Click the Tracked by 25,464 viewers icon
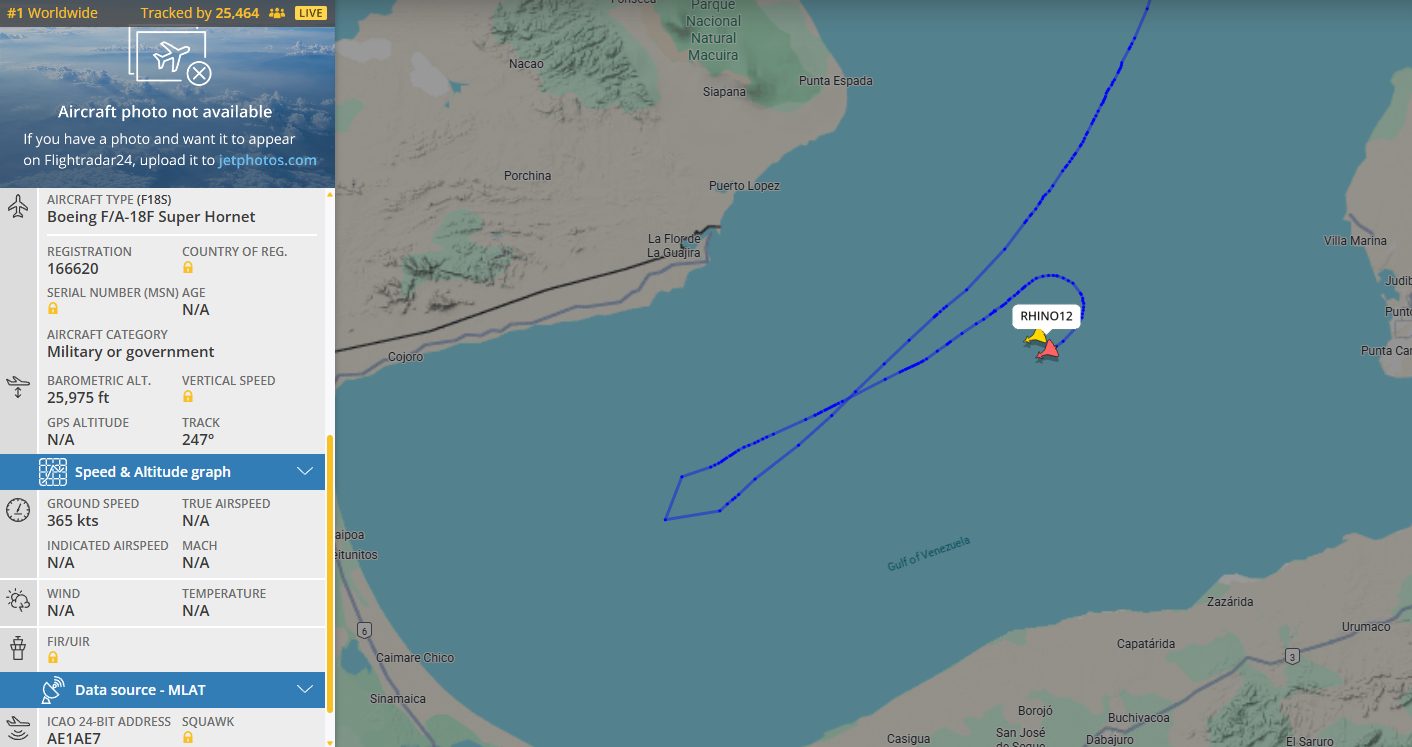This screenshot has height=747, width=1412. pos(277,13)
